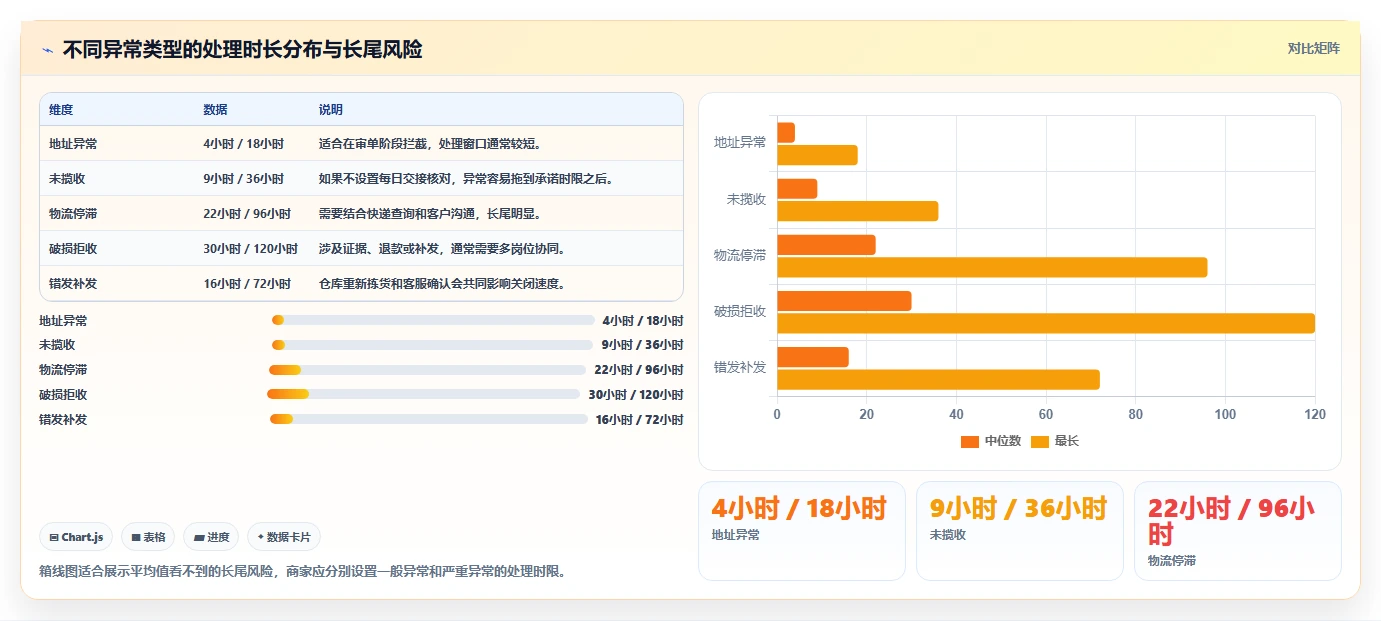Click the description 适合在审单阶段拦截
This screenshot has width=1381, height=621.
pyautogui.click(x=430, y=144)
